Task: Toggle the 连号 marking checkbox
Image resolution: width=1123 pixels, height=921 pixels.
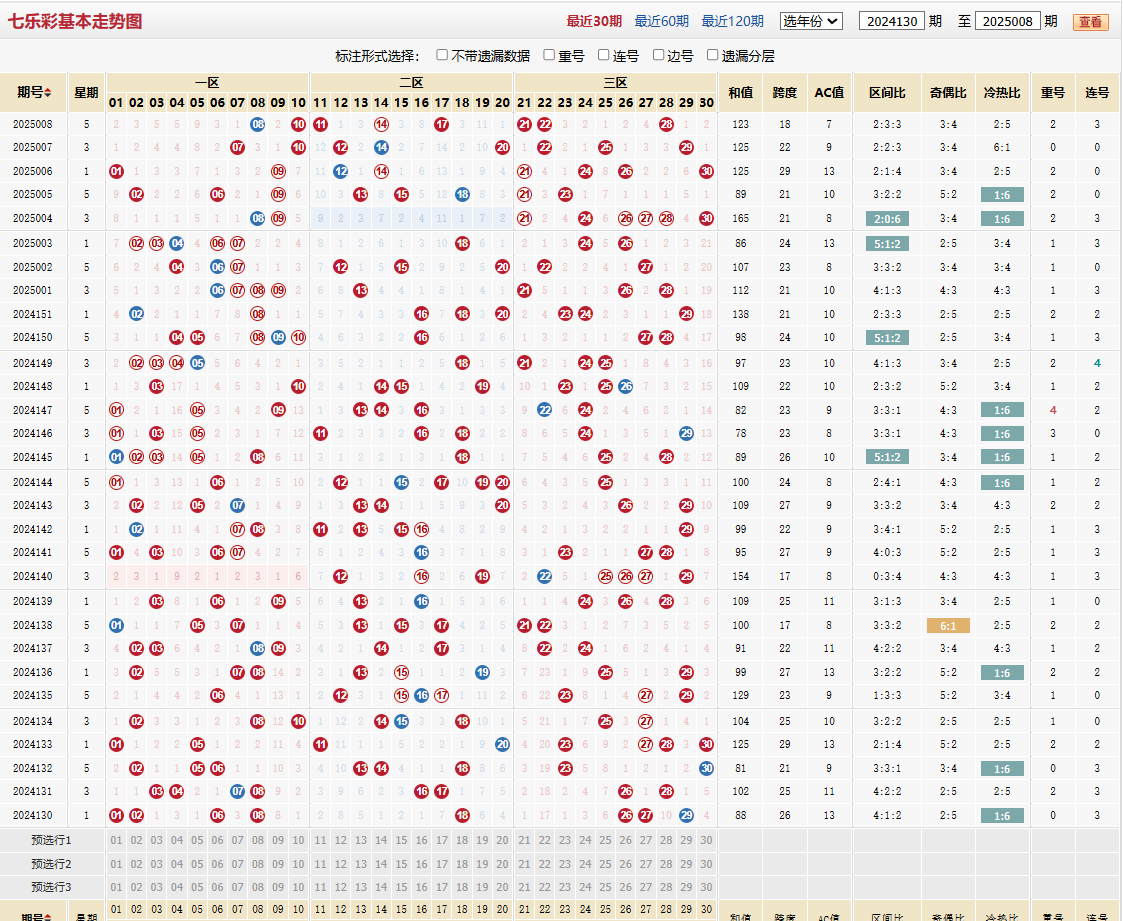Action: click(604, 55)
